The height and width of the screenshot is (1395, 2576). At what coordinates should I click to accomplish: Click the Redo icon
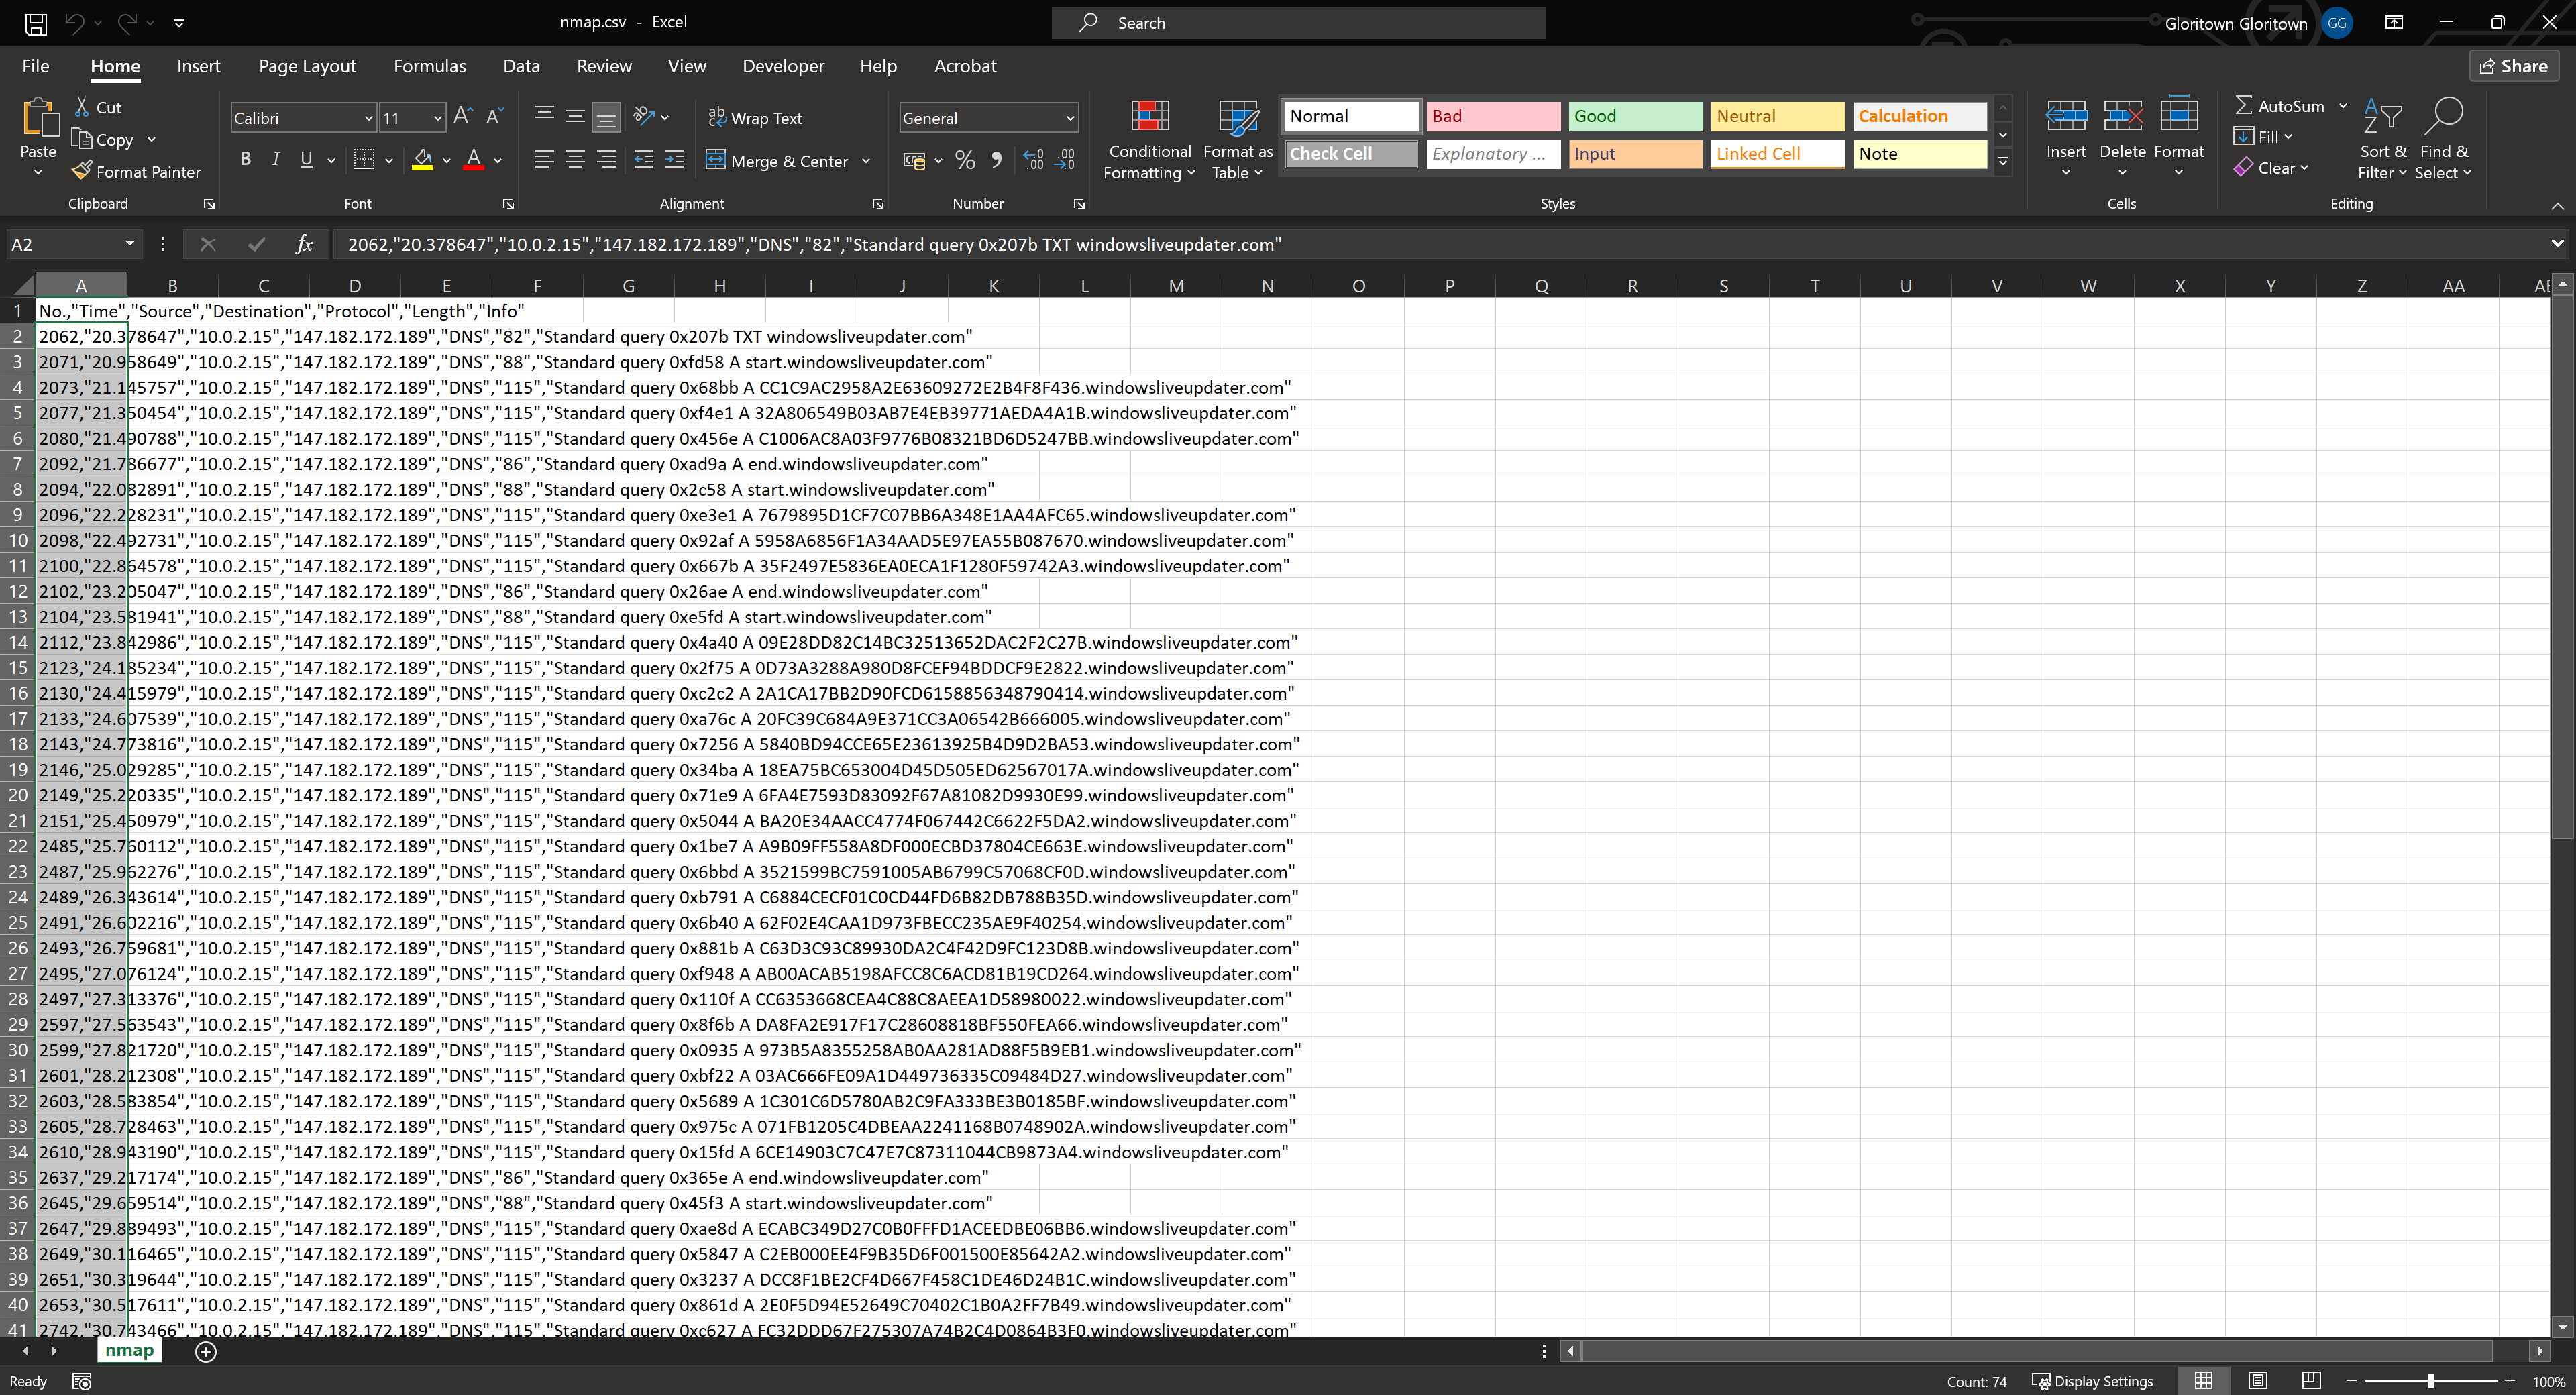[x=127, y=22]
